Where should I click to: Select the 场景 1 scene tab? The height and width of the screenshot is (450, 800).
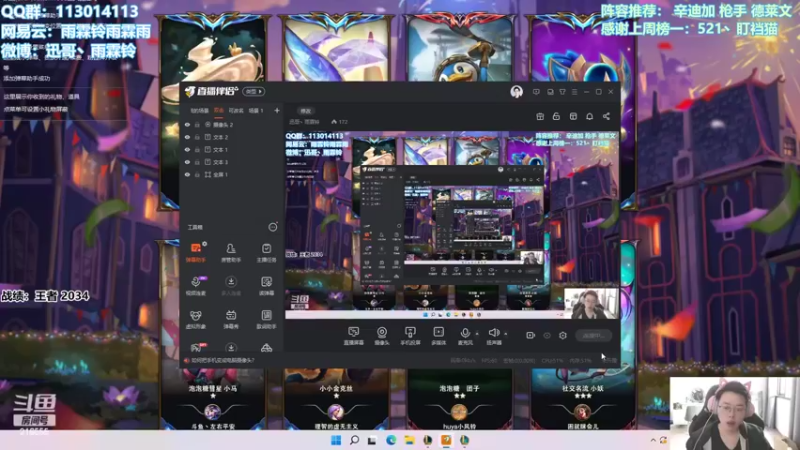(256, 111)
